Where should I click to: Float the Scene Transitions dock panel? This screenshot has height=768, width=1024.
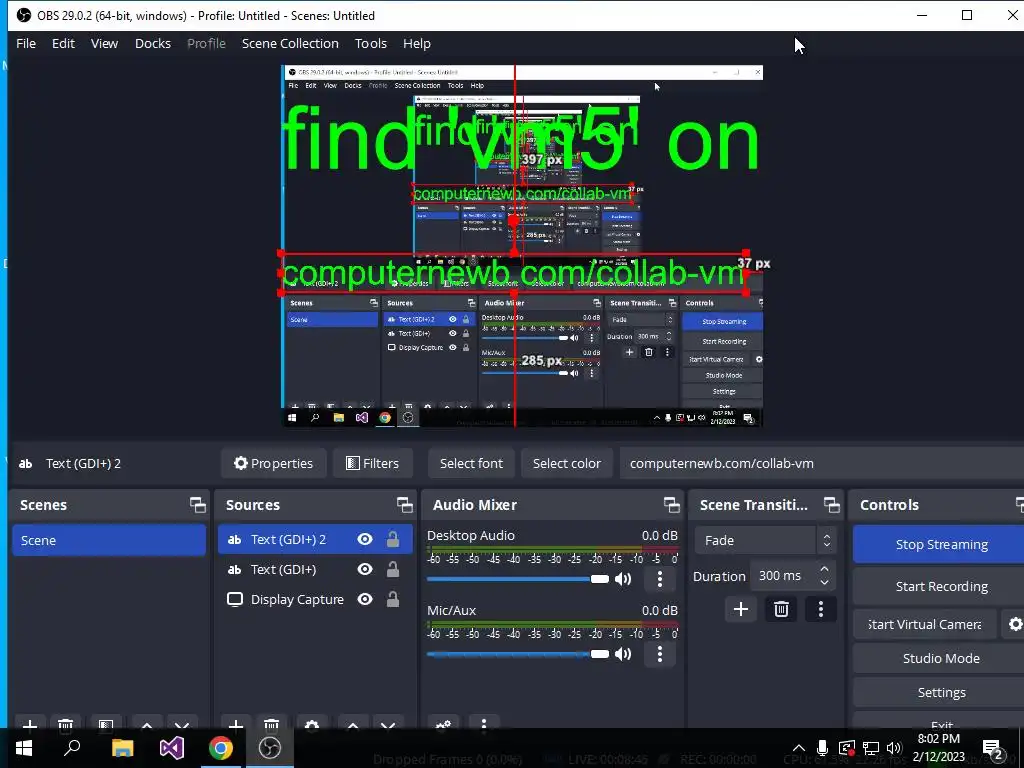coord(831,505)
